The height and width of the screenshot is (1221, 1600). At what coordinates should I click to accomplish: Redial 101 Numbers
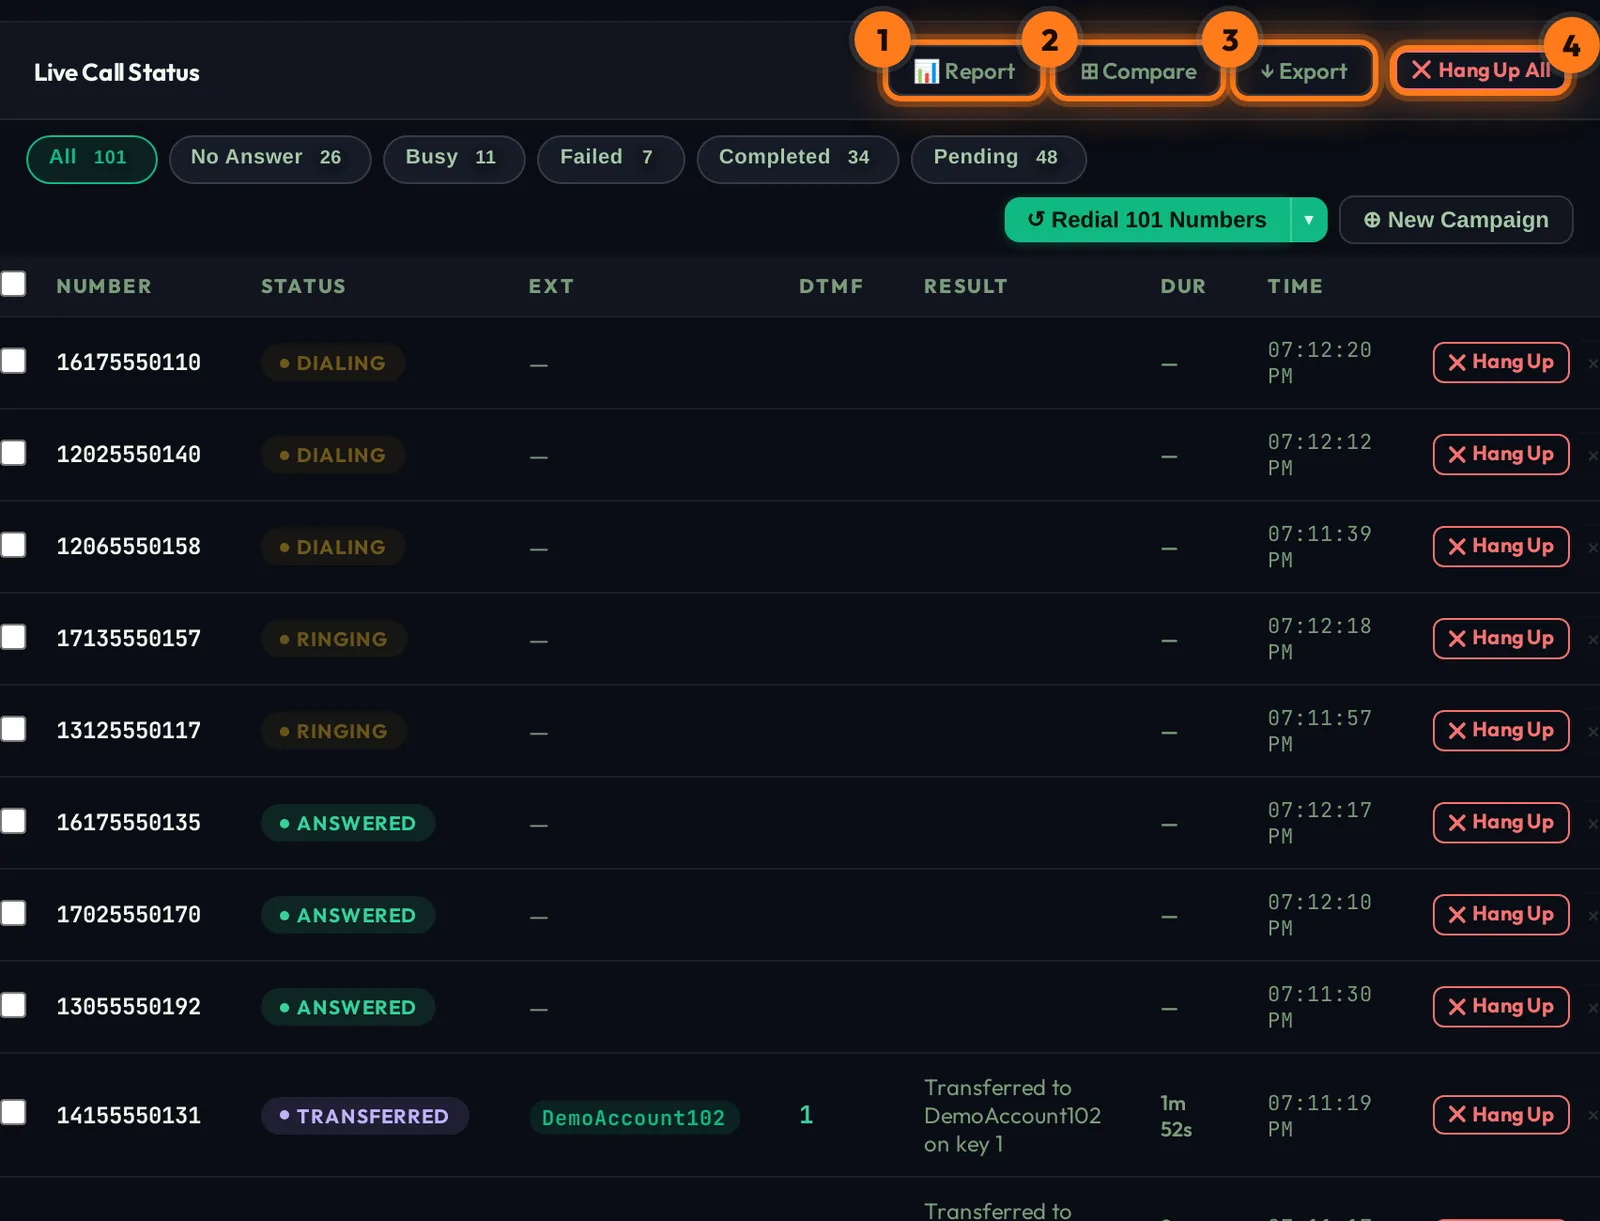coord(1147,220)
